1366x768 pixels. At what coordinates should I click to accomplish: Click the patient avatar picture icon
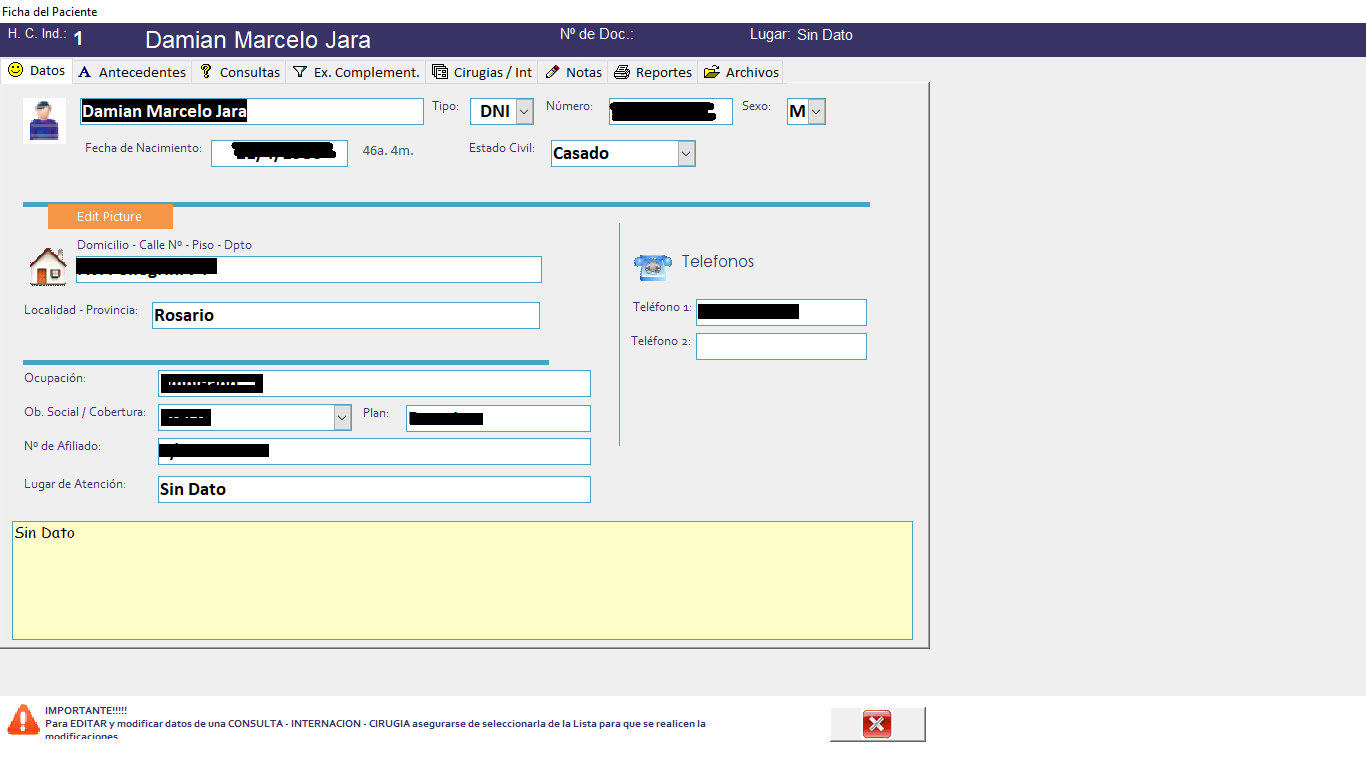(44, 121)
